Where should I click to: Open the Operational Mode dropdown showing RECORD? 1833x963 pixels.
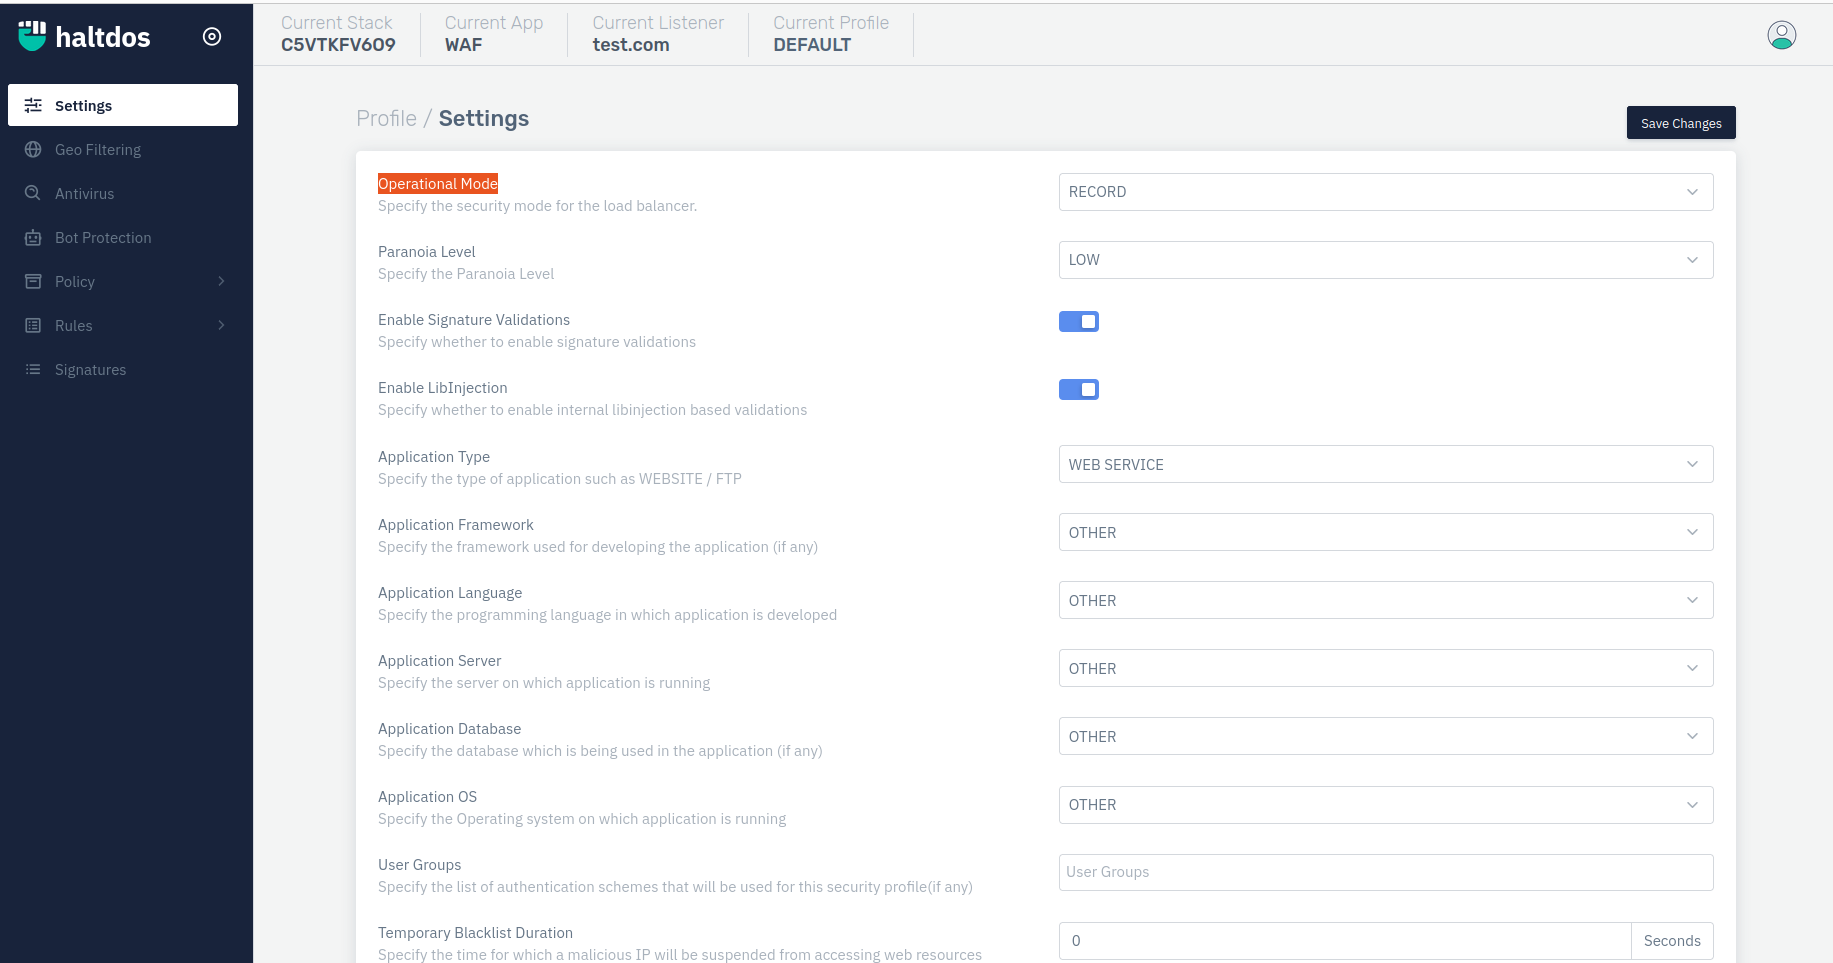1385,192
